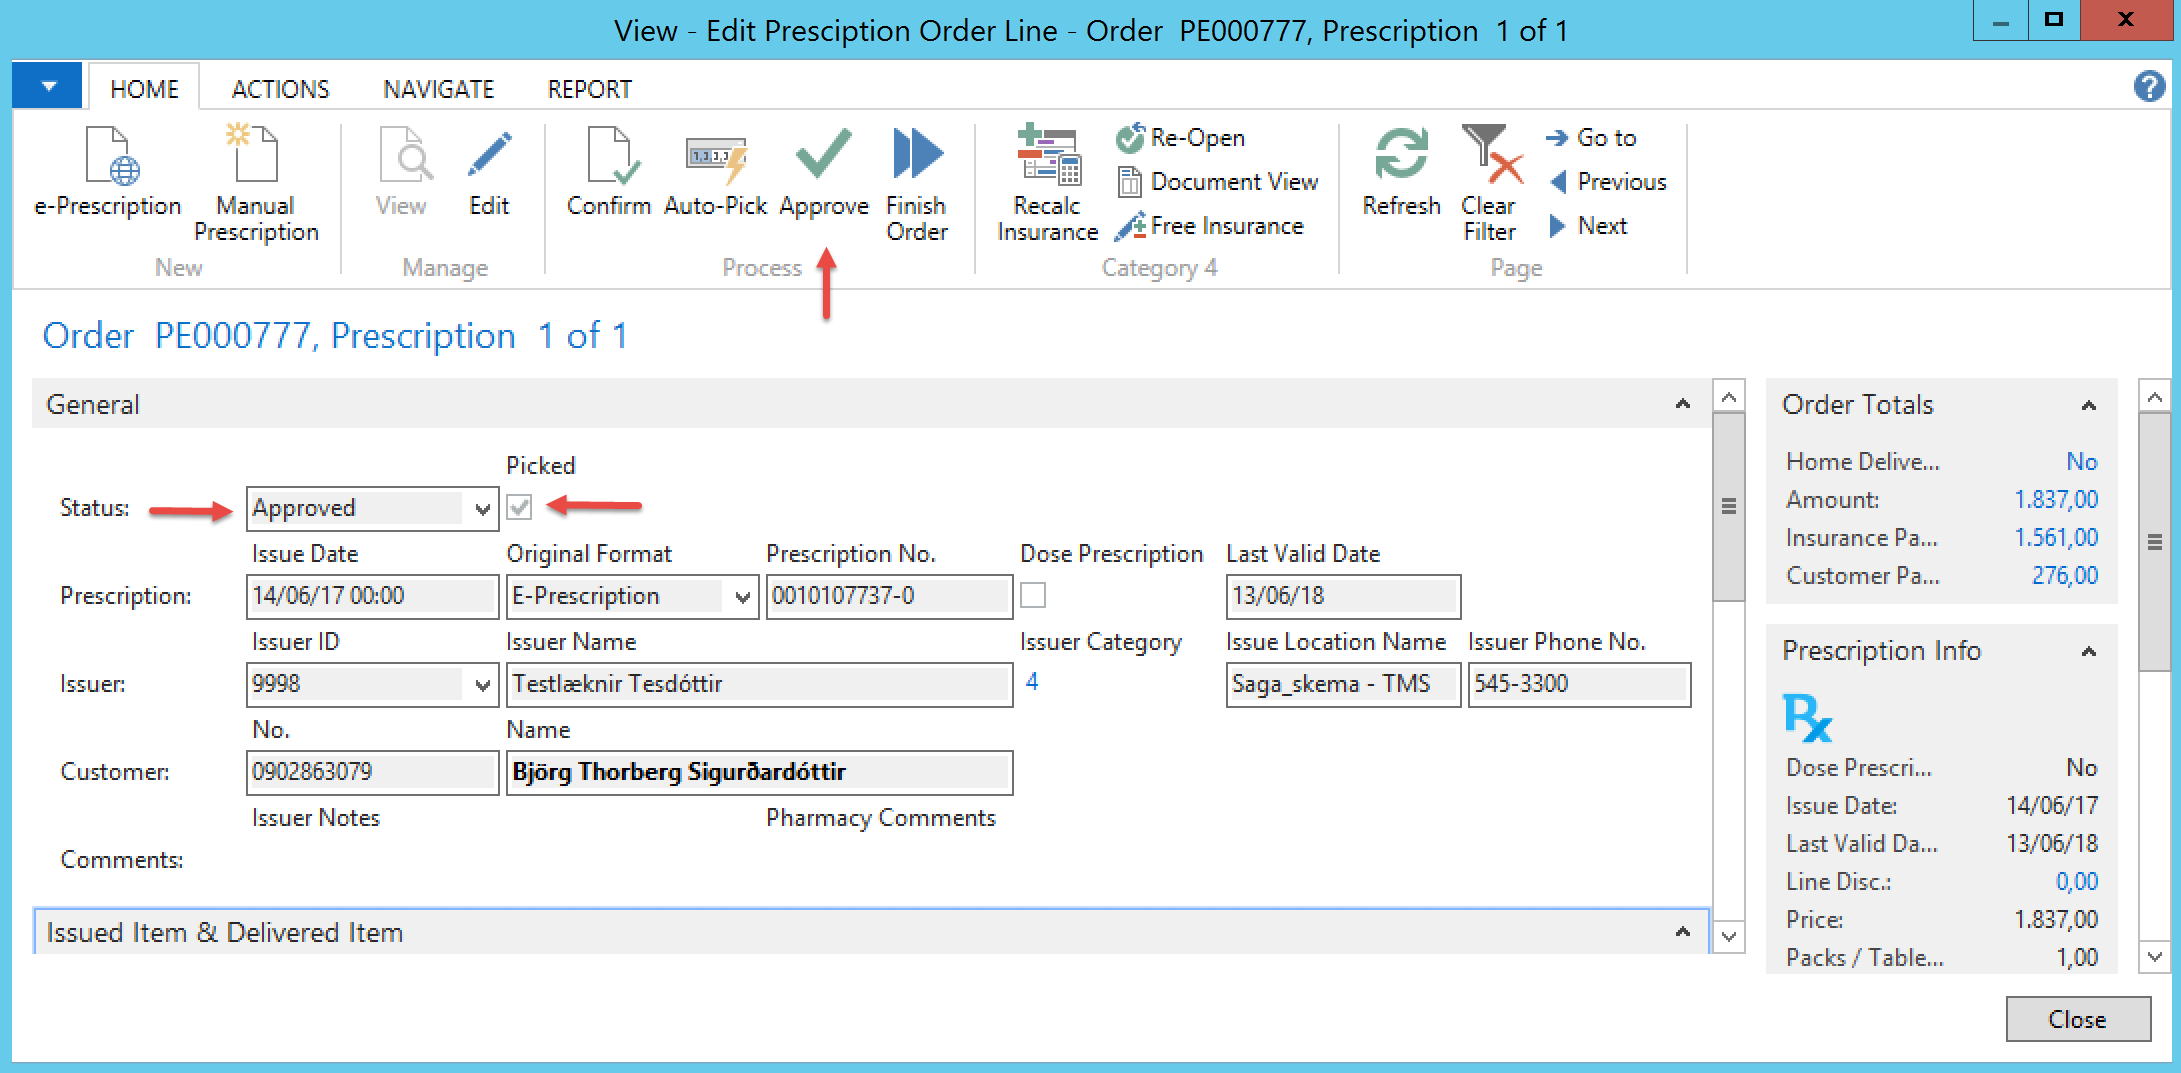The height and width of the screenshot is (1073, 2181).
Task: Click the Edit pencil icon
Action: coord(489,157)
